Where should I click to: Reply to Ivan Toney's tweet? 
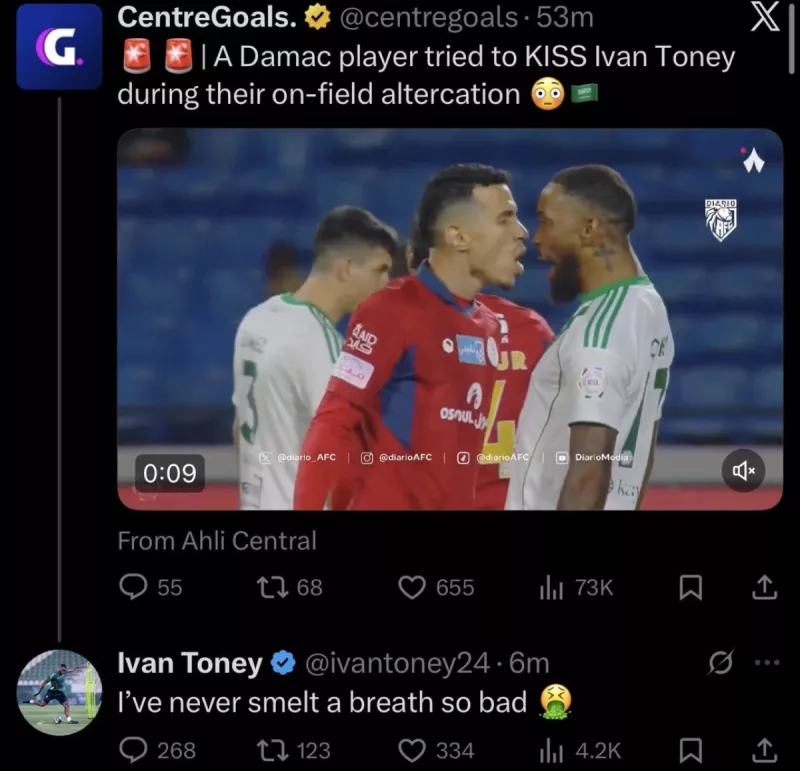pos(134,749)
